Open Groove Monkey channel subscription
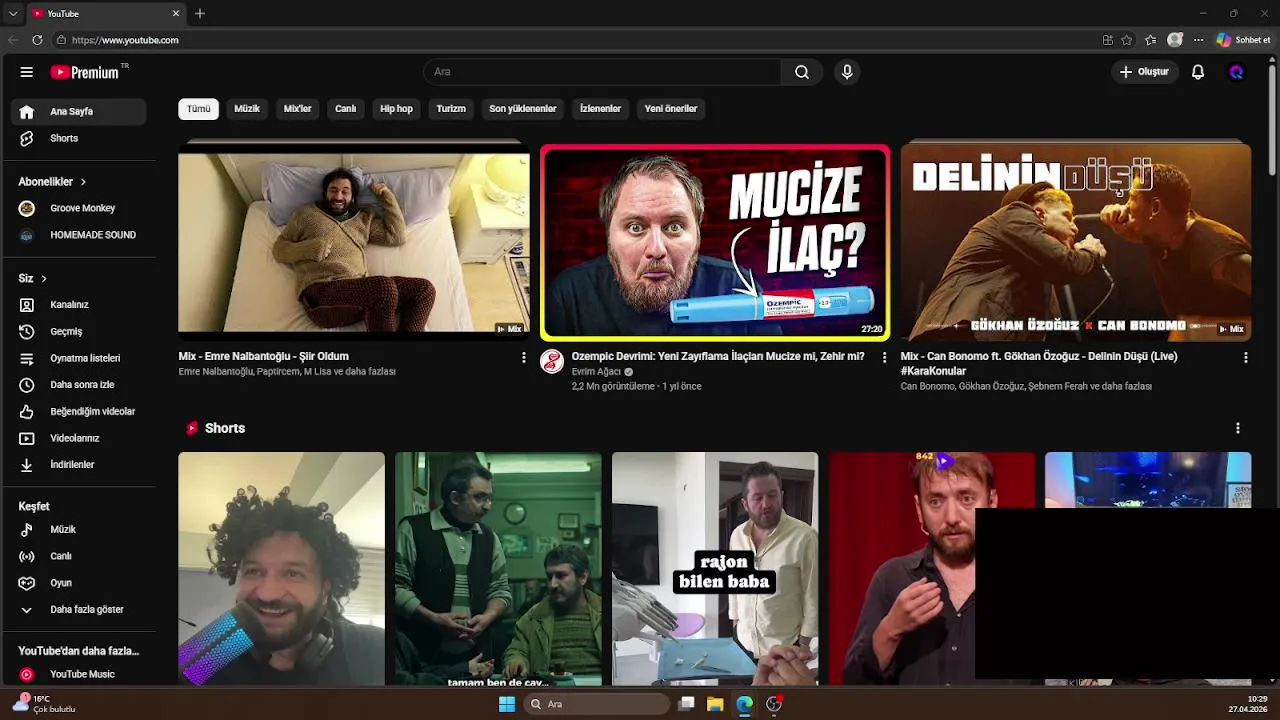This screenshot has height=720, width=1280. click(78, 208)
